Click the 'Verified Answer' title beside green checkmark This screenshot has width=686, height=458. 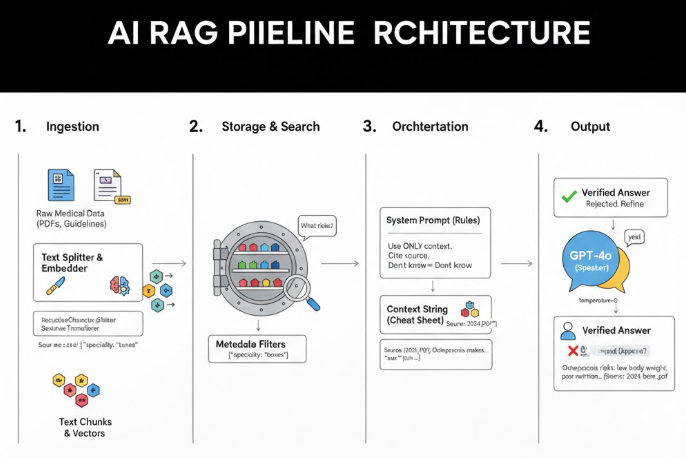pyautogui.click(x=616, y=192)
